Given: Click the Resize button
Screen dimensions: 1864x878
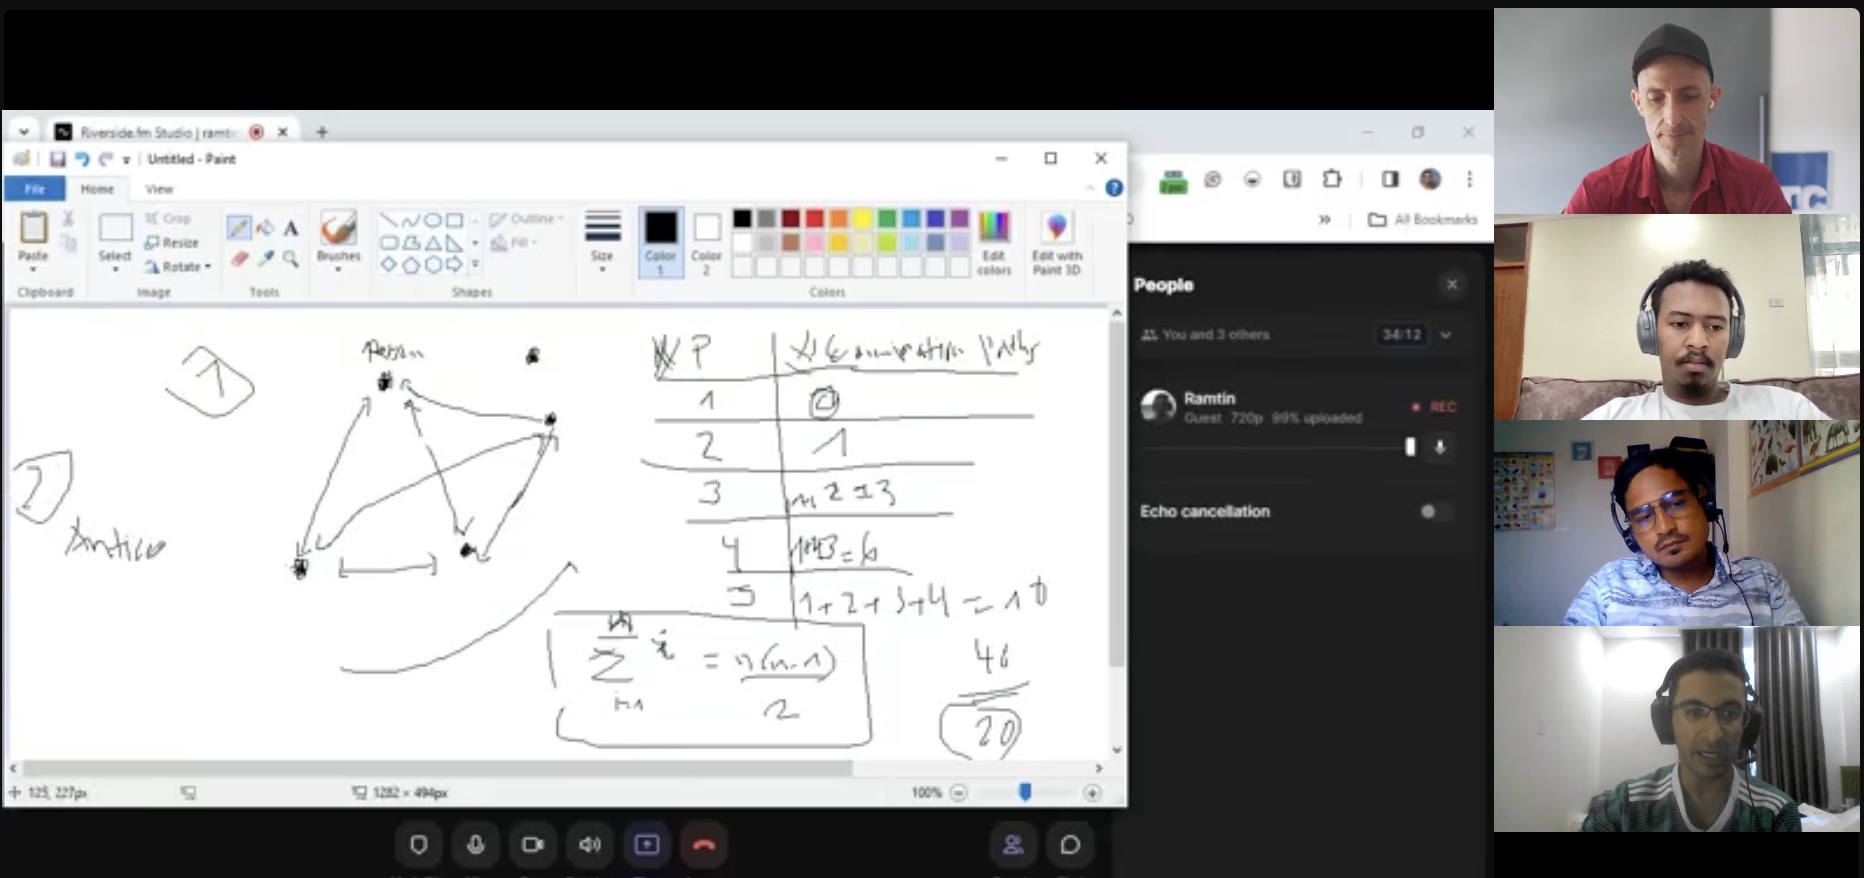Looking at the screenshot, I should (172, 242).
